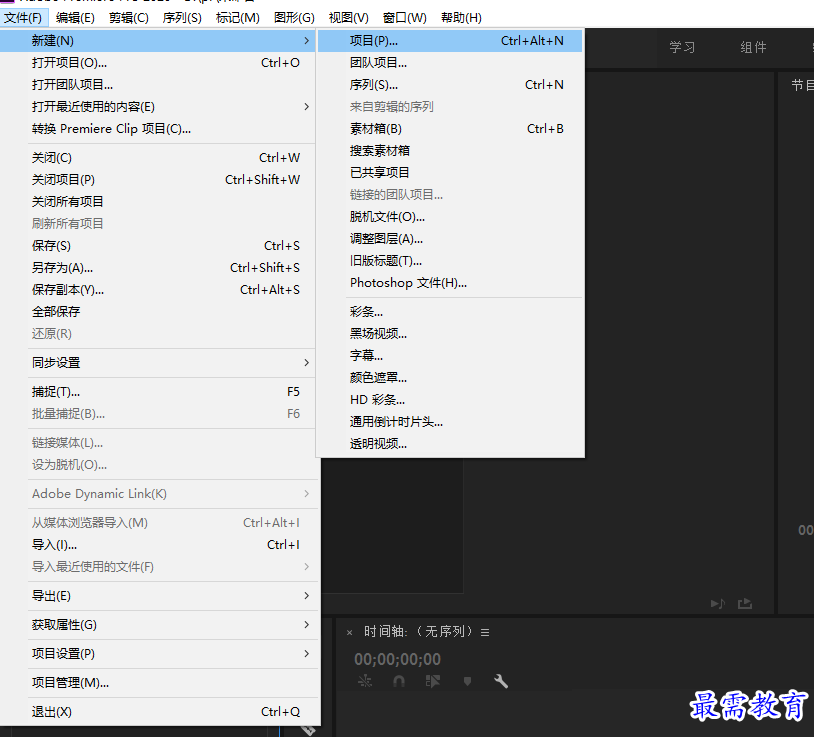This screenshot has height=737, width=814.
Task: Expand the 项目设置(P) submenu
Action: point(158,654)
